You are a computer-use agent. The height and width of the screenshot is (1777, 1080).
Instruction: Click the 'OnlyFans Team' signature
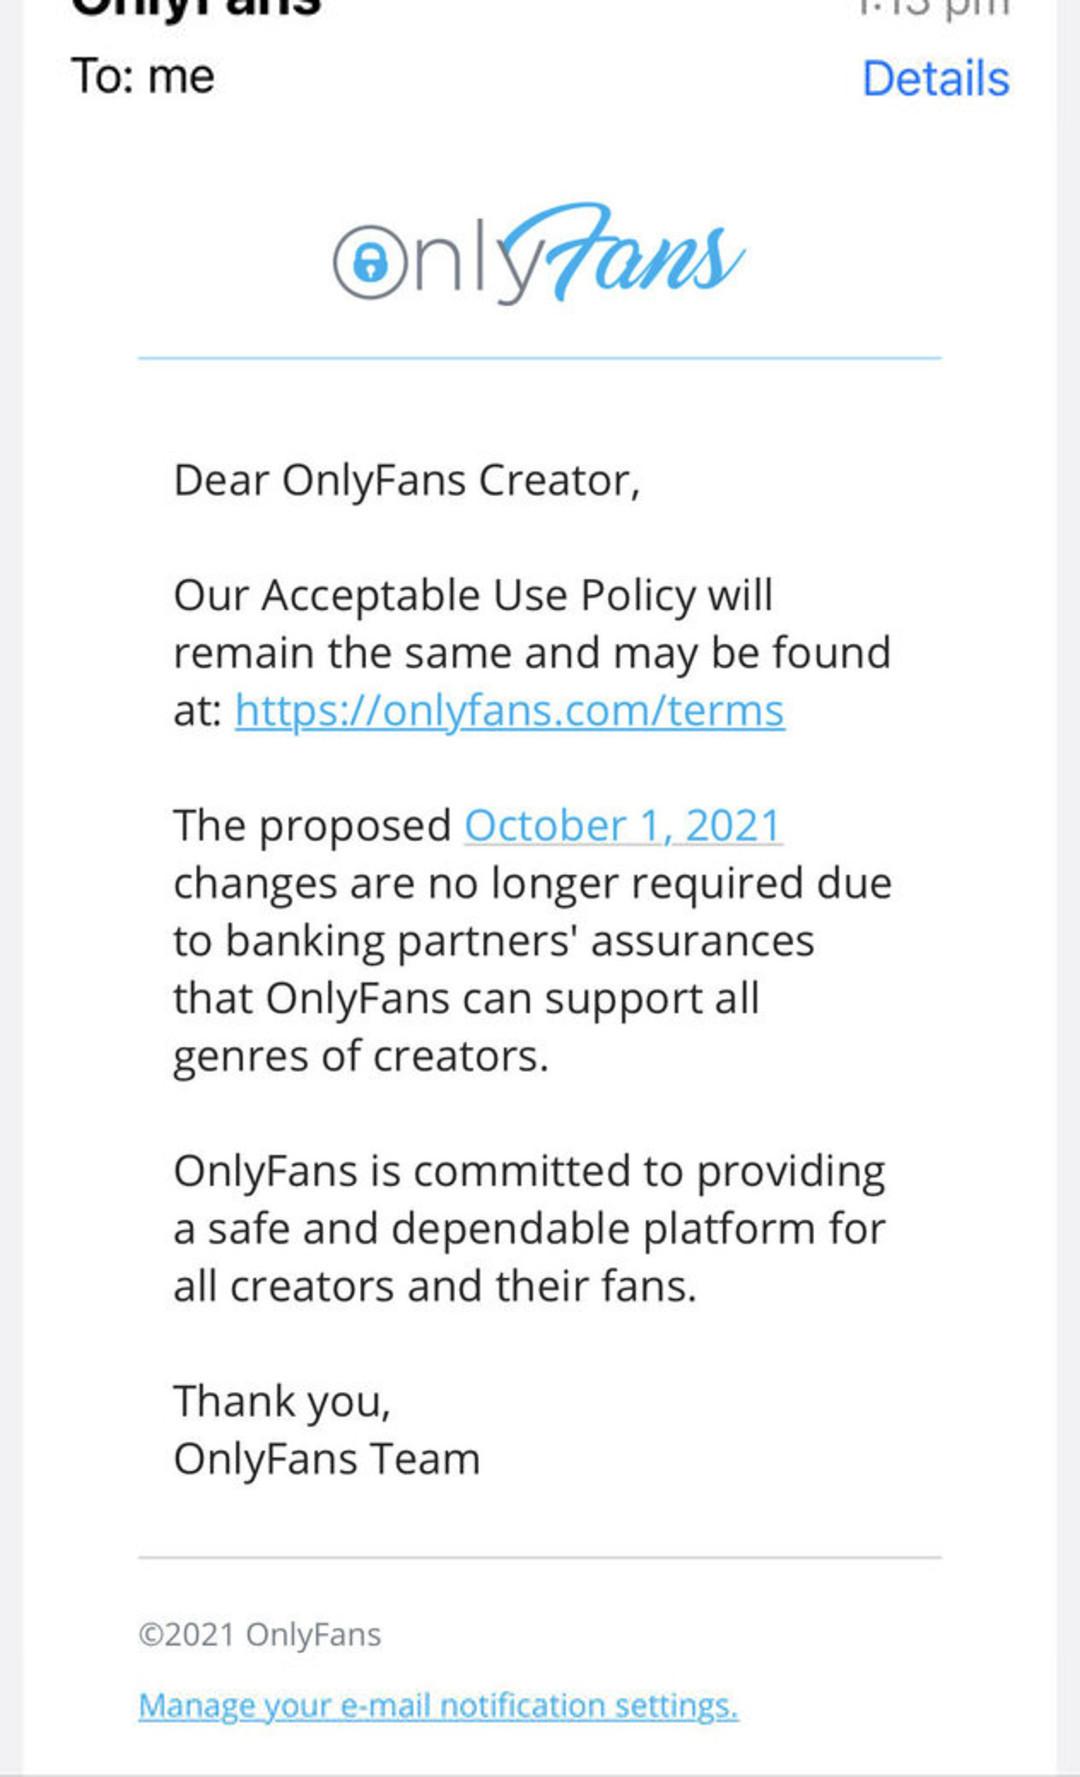pyautogui.click(x=326, y=1459)
